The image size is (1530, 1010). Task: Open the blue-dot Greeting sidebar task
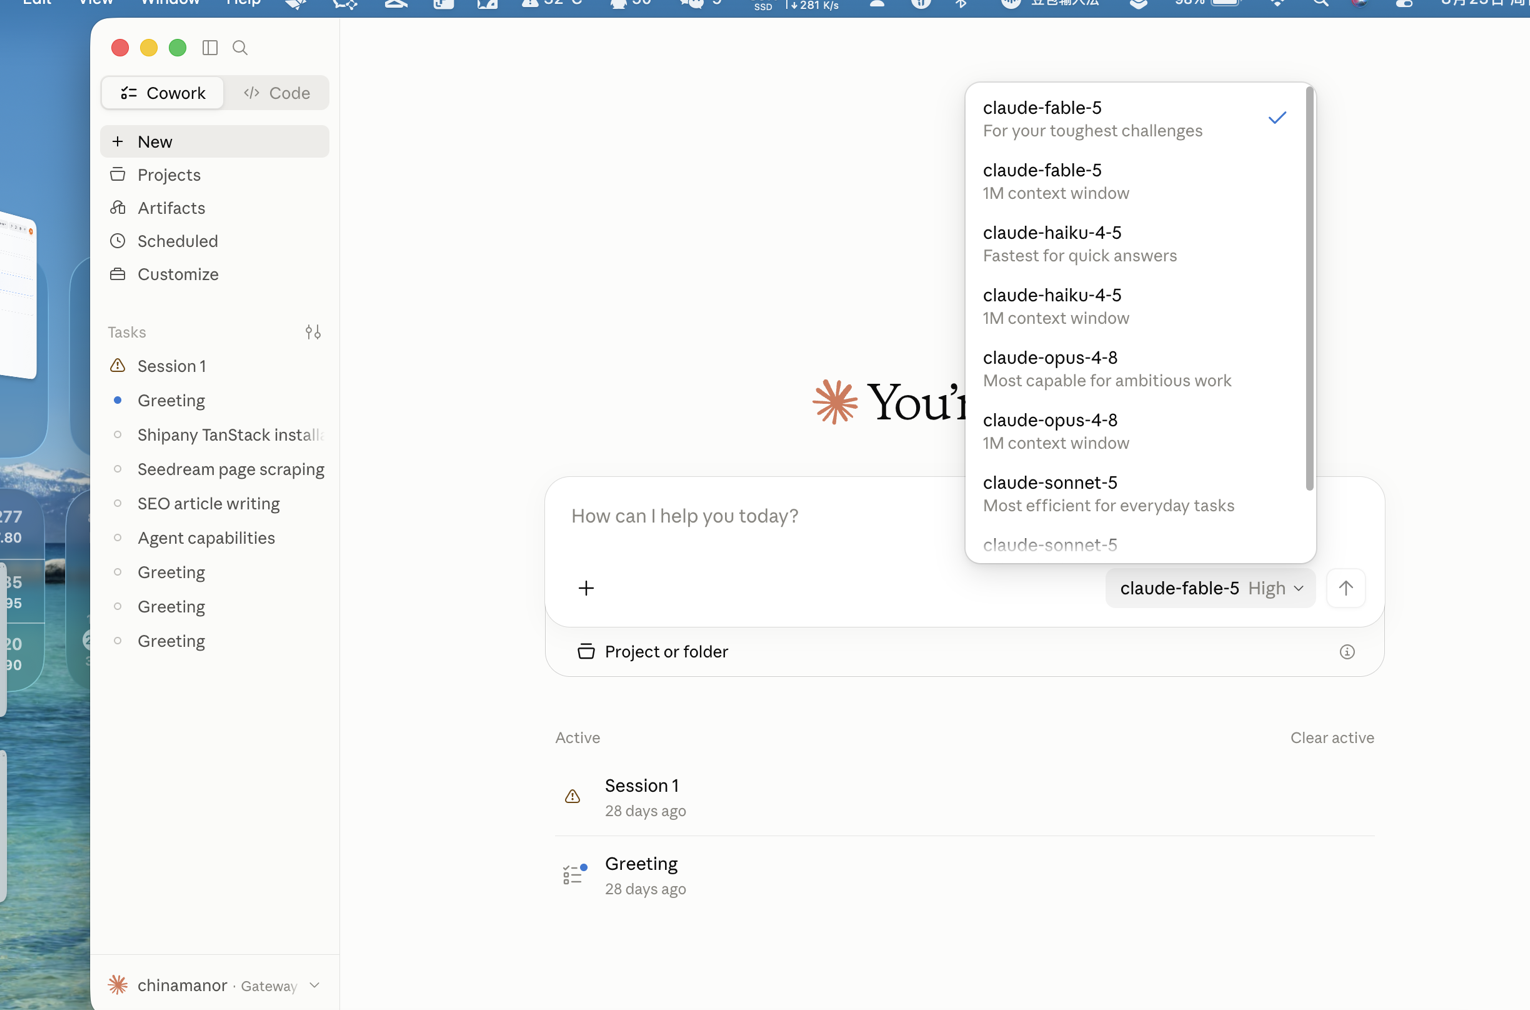coord(214,401)
